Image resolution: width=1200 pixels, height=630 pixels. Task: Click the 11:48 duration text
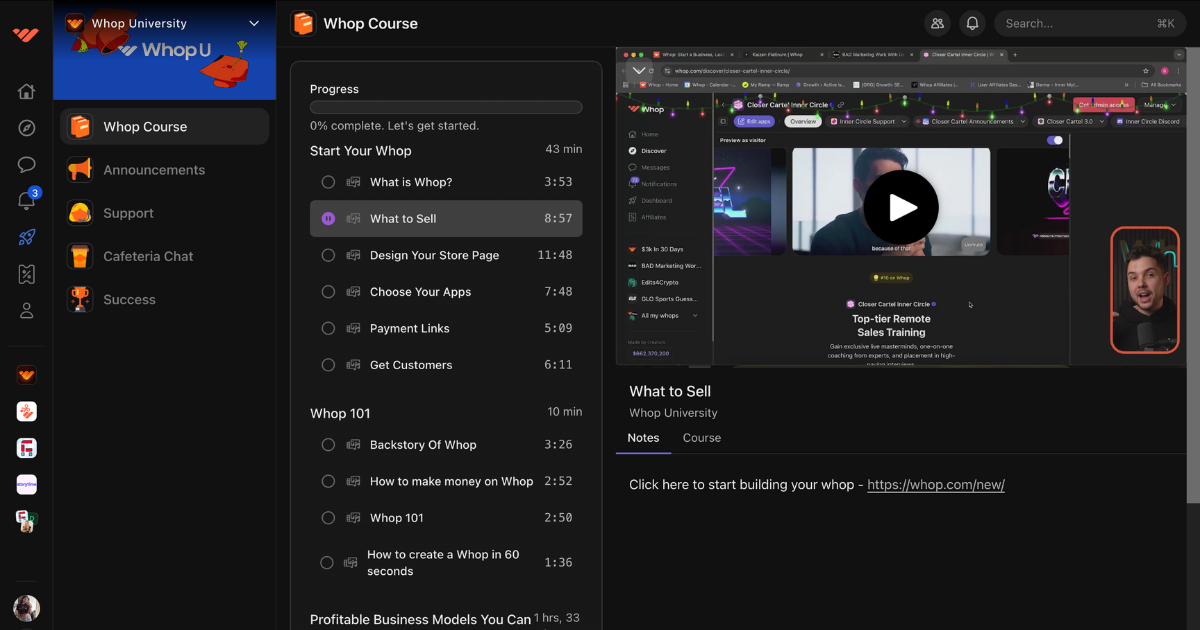click(555, 255)
